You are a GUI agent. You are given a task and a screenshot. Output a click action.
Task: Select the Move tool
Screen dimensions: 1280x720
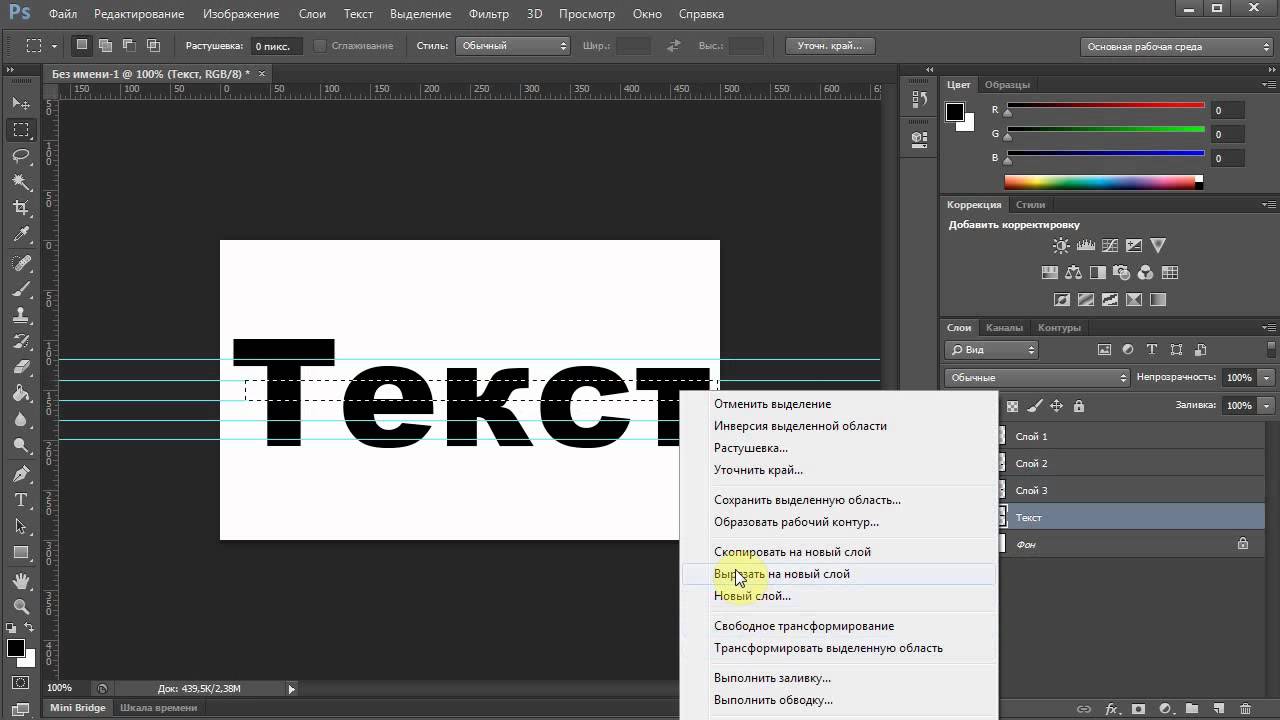point(21,103)
